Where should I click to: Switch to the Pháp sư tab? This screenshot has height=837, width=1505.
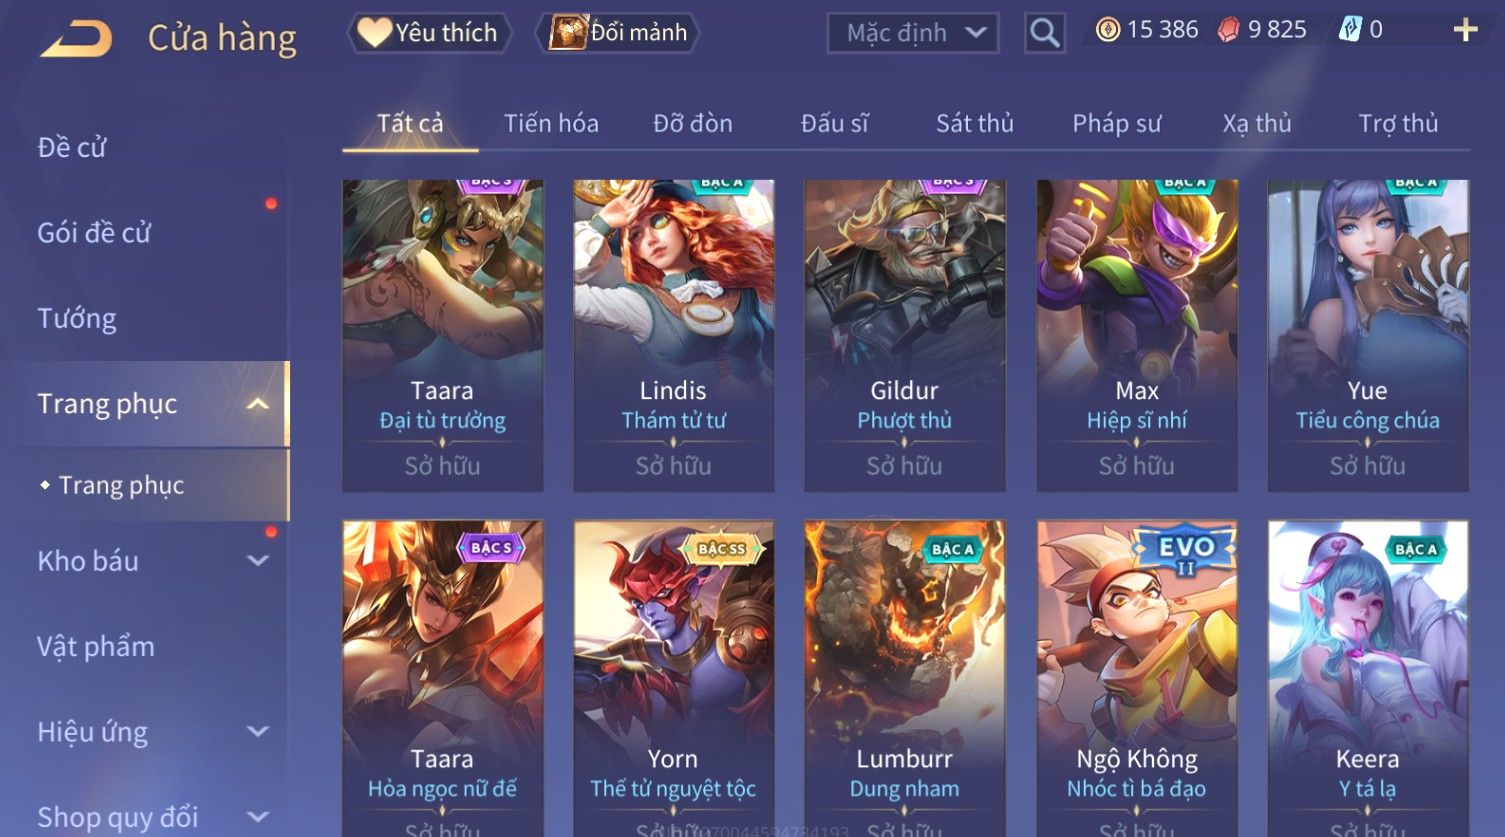pyautogui.click(x=1116, y=123)
